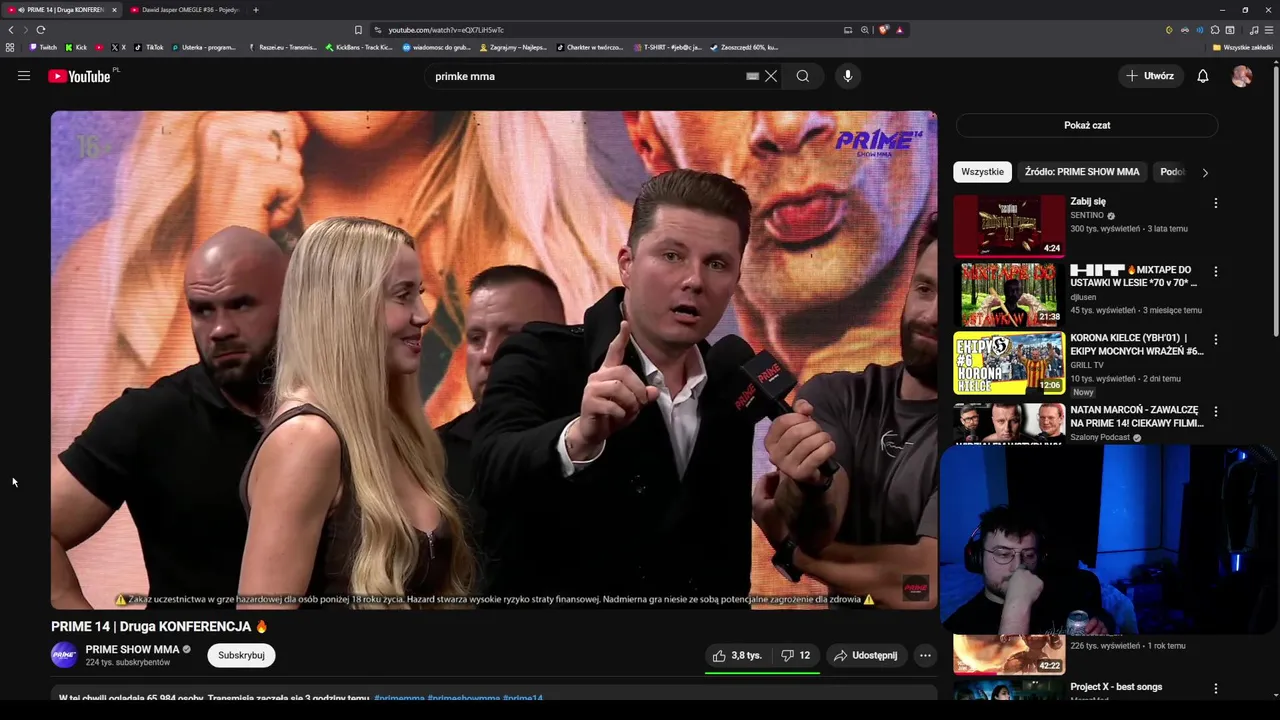Close the PRIME 14 browser tab
The height and width of the screenshot is (720, 1280).
[114, 10]
